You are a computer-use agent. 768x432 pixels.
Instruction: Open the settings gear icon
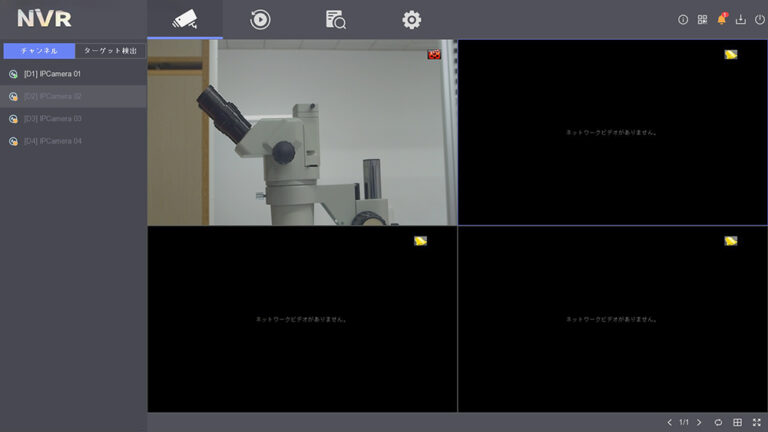click(411, 19)
